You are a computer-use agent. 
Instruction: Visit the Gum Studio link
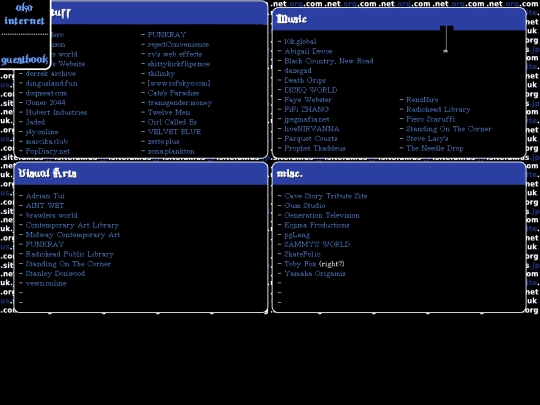coord(304,206)
